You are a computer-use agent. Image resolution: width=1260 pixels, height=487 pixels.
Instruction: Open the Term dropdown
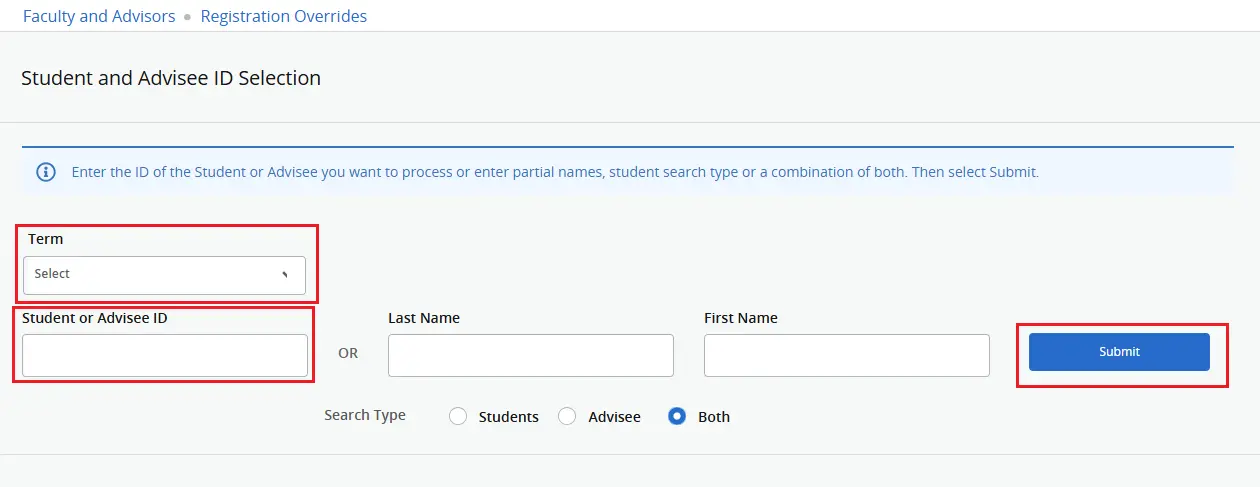[164, 275]
